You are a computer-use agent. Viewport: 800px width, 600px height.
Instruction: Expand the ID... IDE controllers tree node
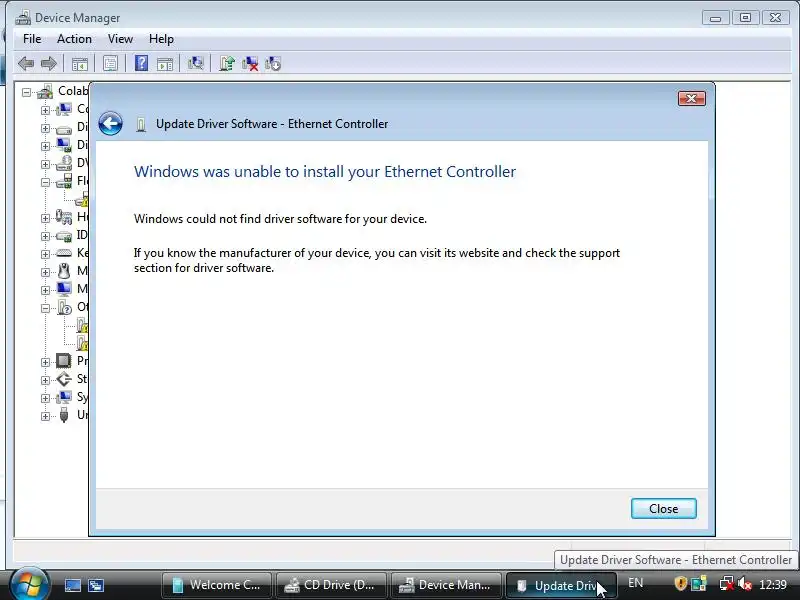coord(45,236)
